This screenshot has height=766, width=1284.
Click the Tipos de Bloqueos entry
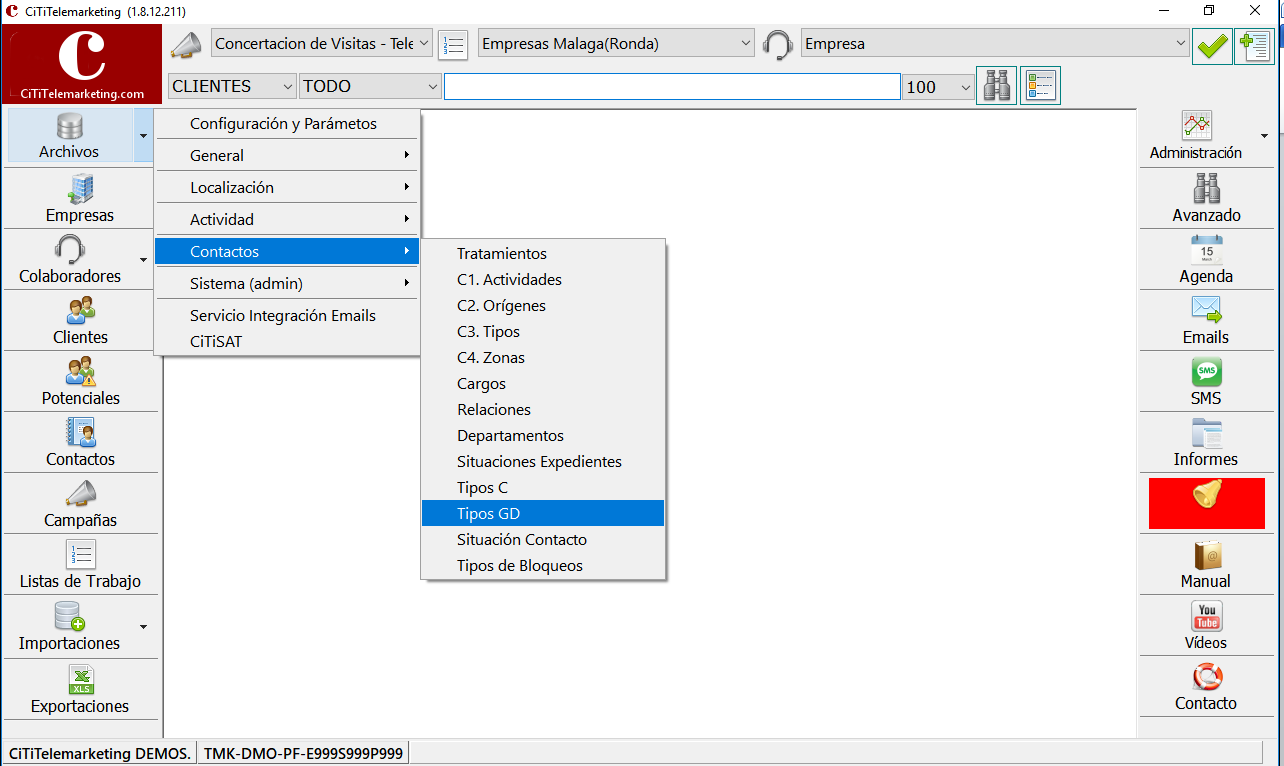click(x=543, y=565)
